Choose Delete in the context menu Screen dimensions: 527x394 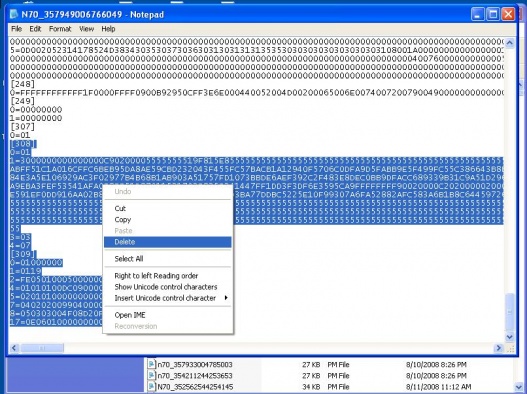point(167,242)
